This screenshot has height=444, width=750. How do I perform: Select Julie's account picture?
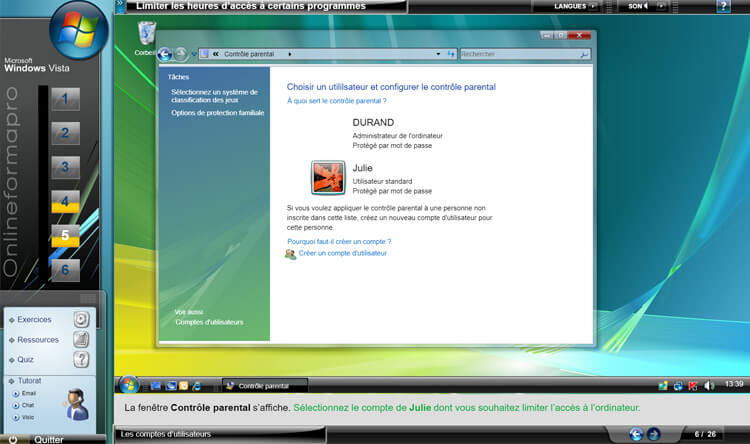(x=328, y=178)
